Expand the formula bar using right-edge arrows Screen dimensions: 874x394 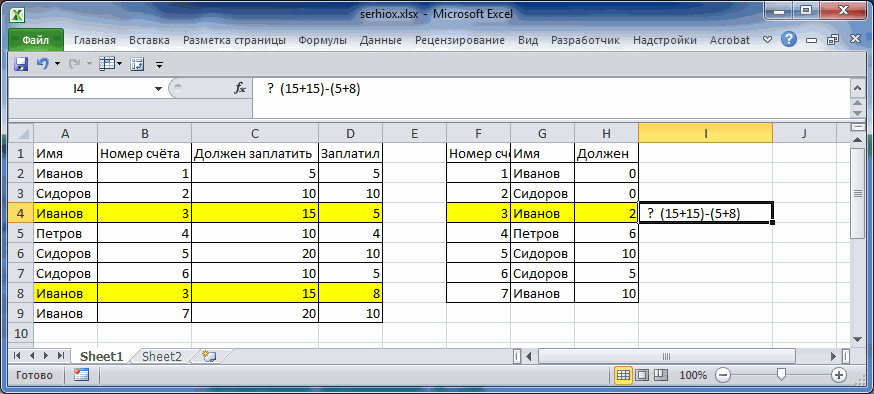(x=857, y=88)
